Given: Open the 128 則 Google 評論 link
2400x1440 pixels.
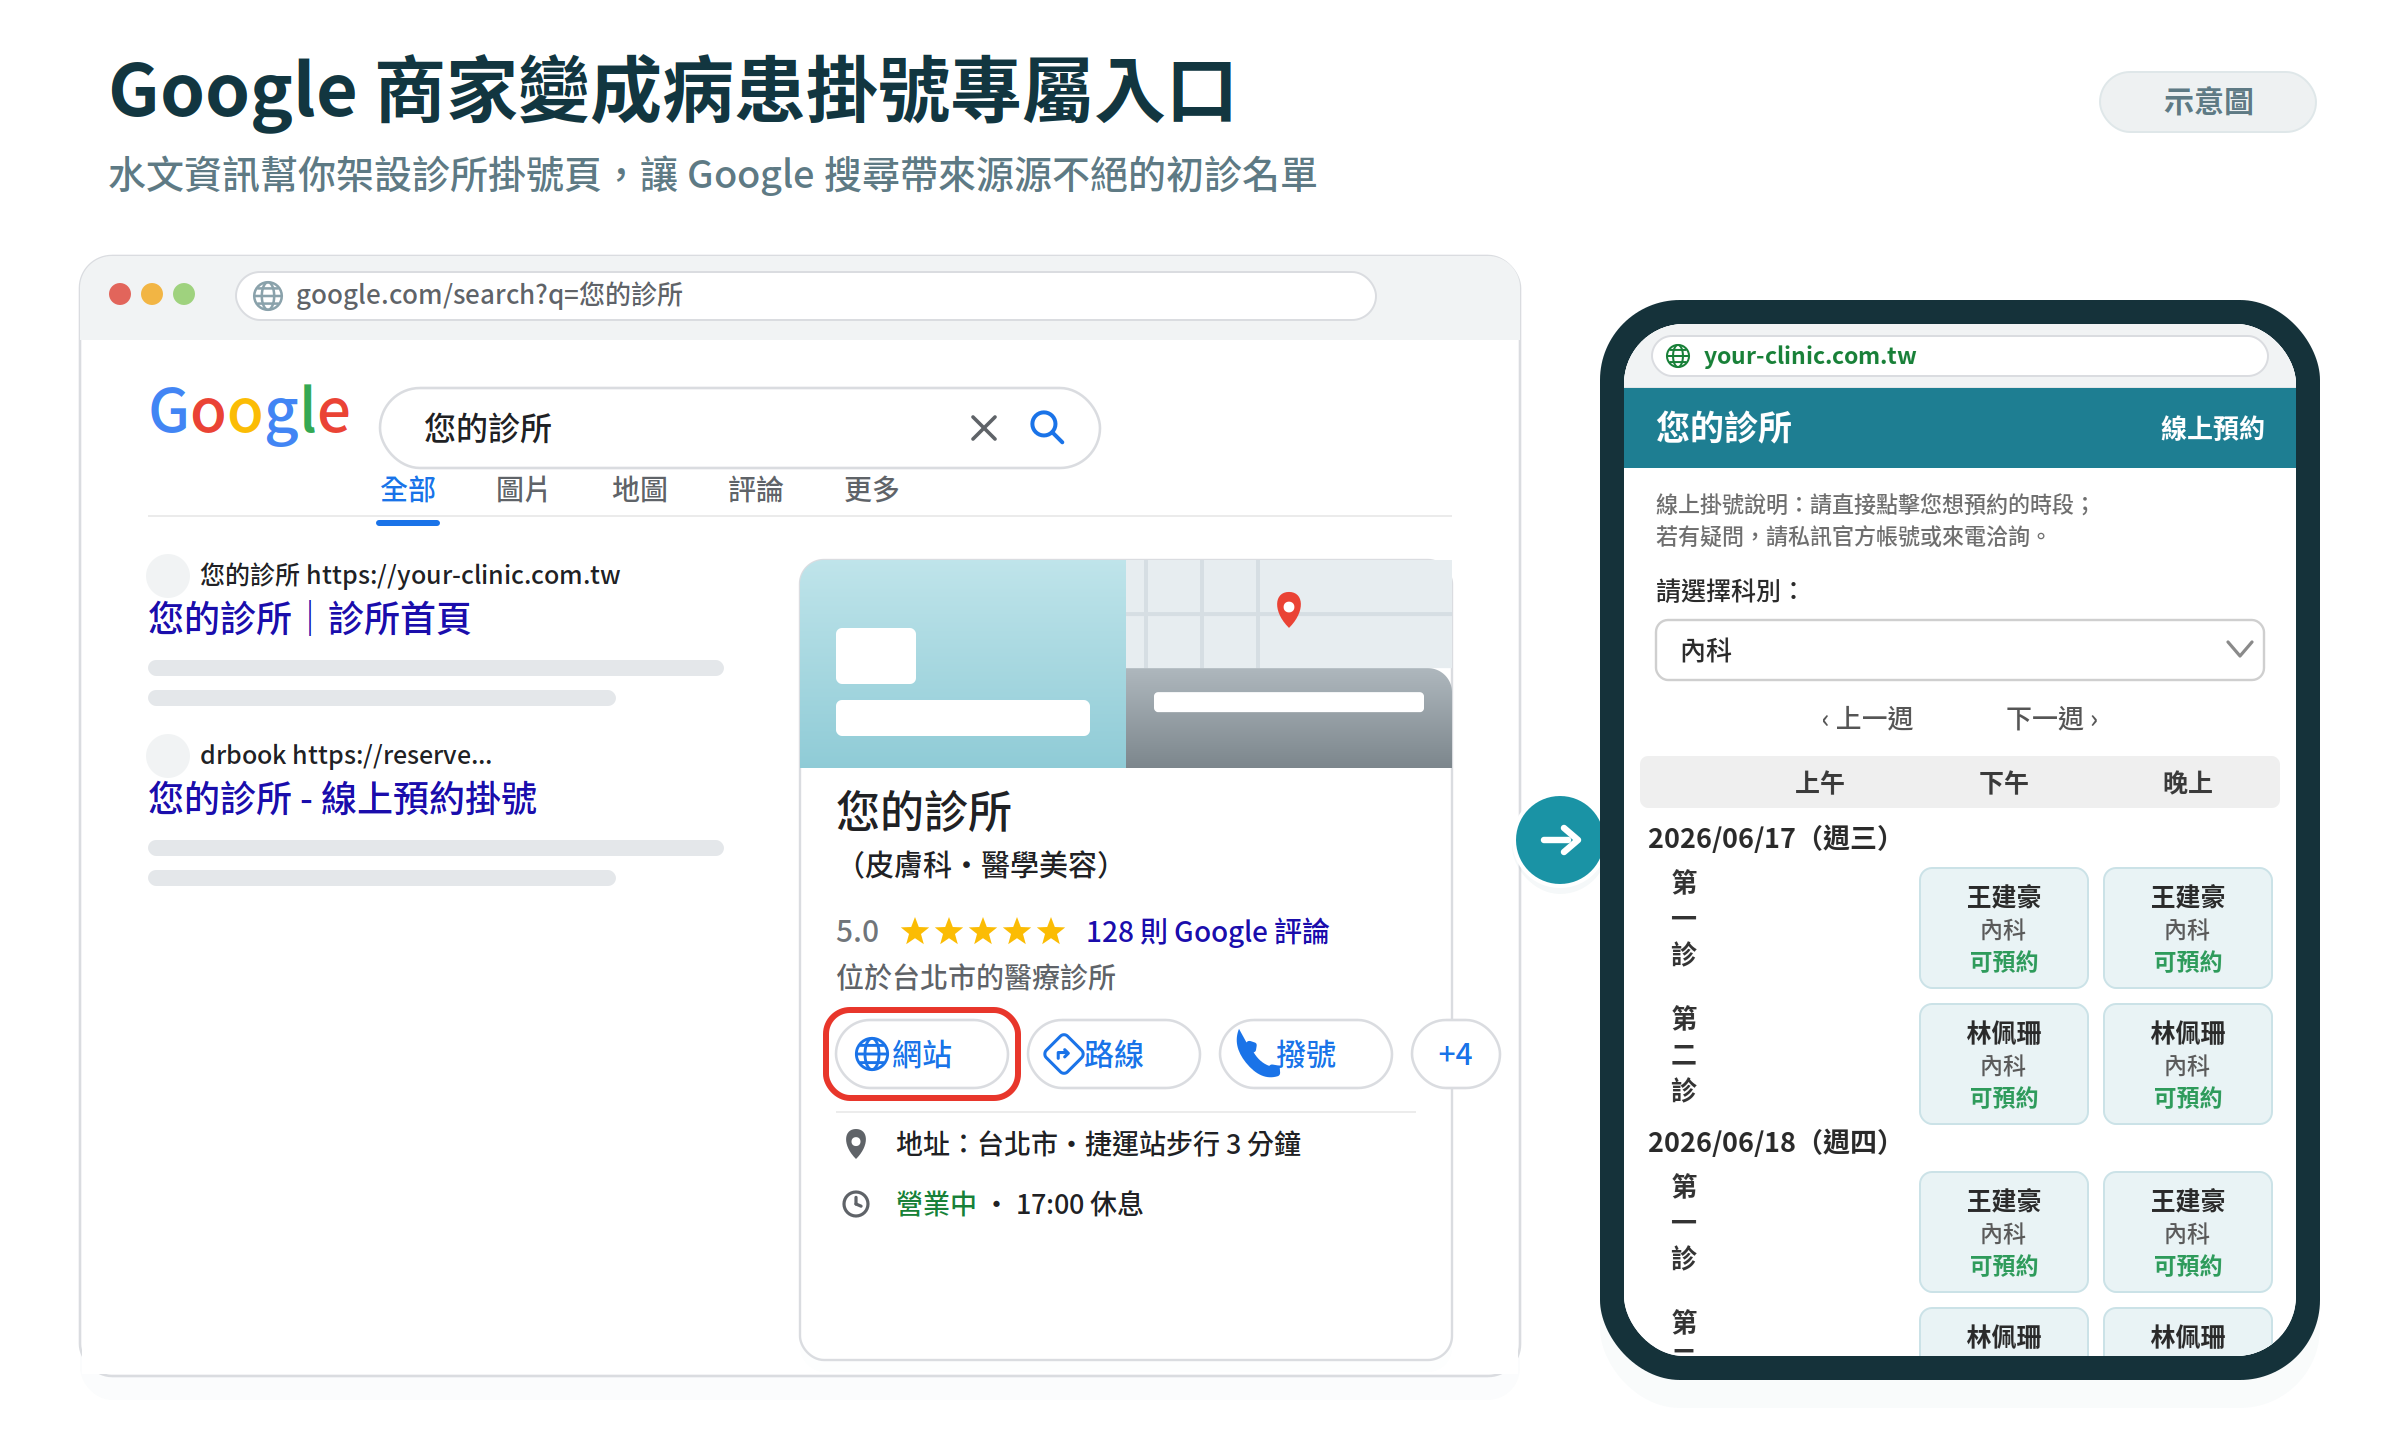Looking at the screenshot, I should click(1208, 932).
